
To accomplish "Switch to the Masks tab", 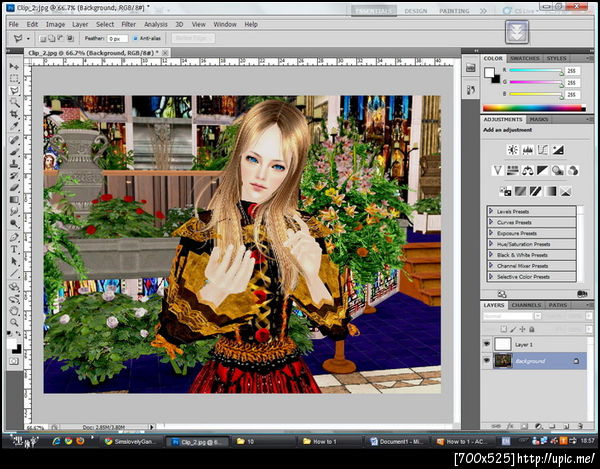I will (x=539, y=119).
